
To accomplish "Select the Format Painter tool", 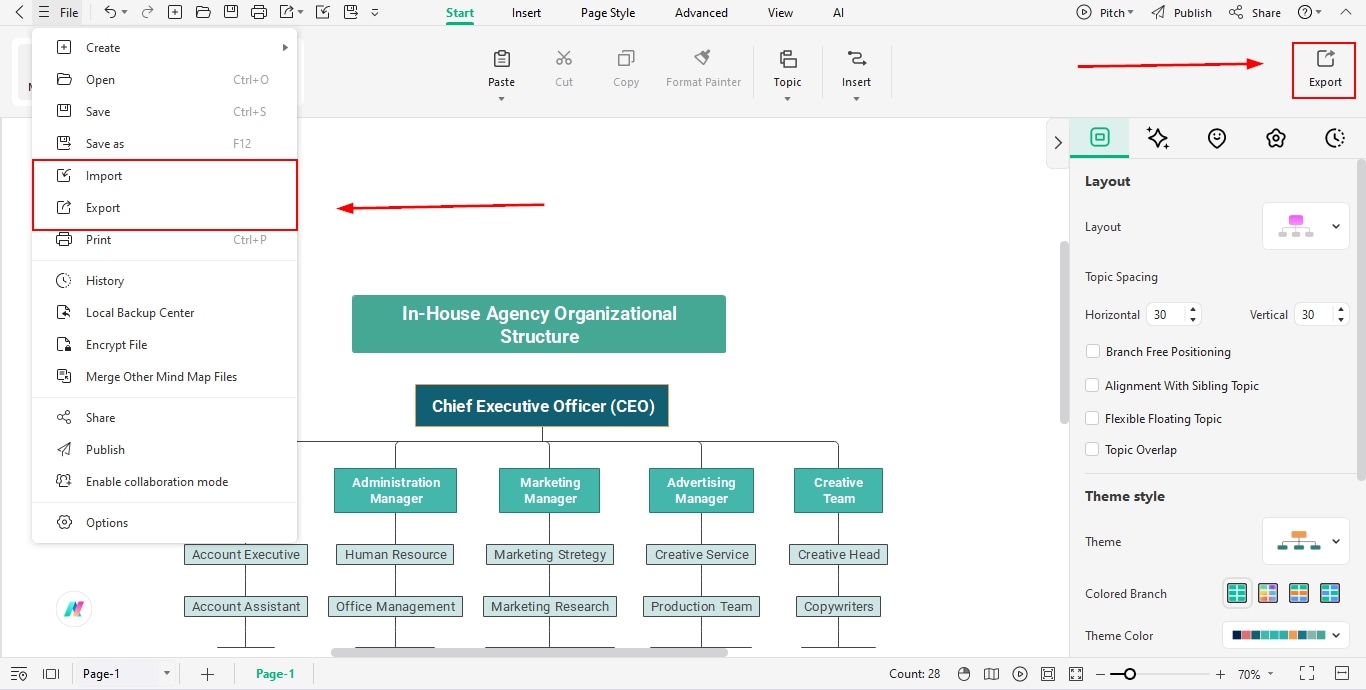I will coord(703,68).
